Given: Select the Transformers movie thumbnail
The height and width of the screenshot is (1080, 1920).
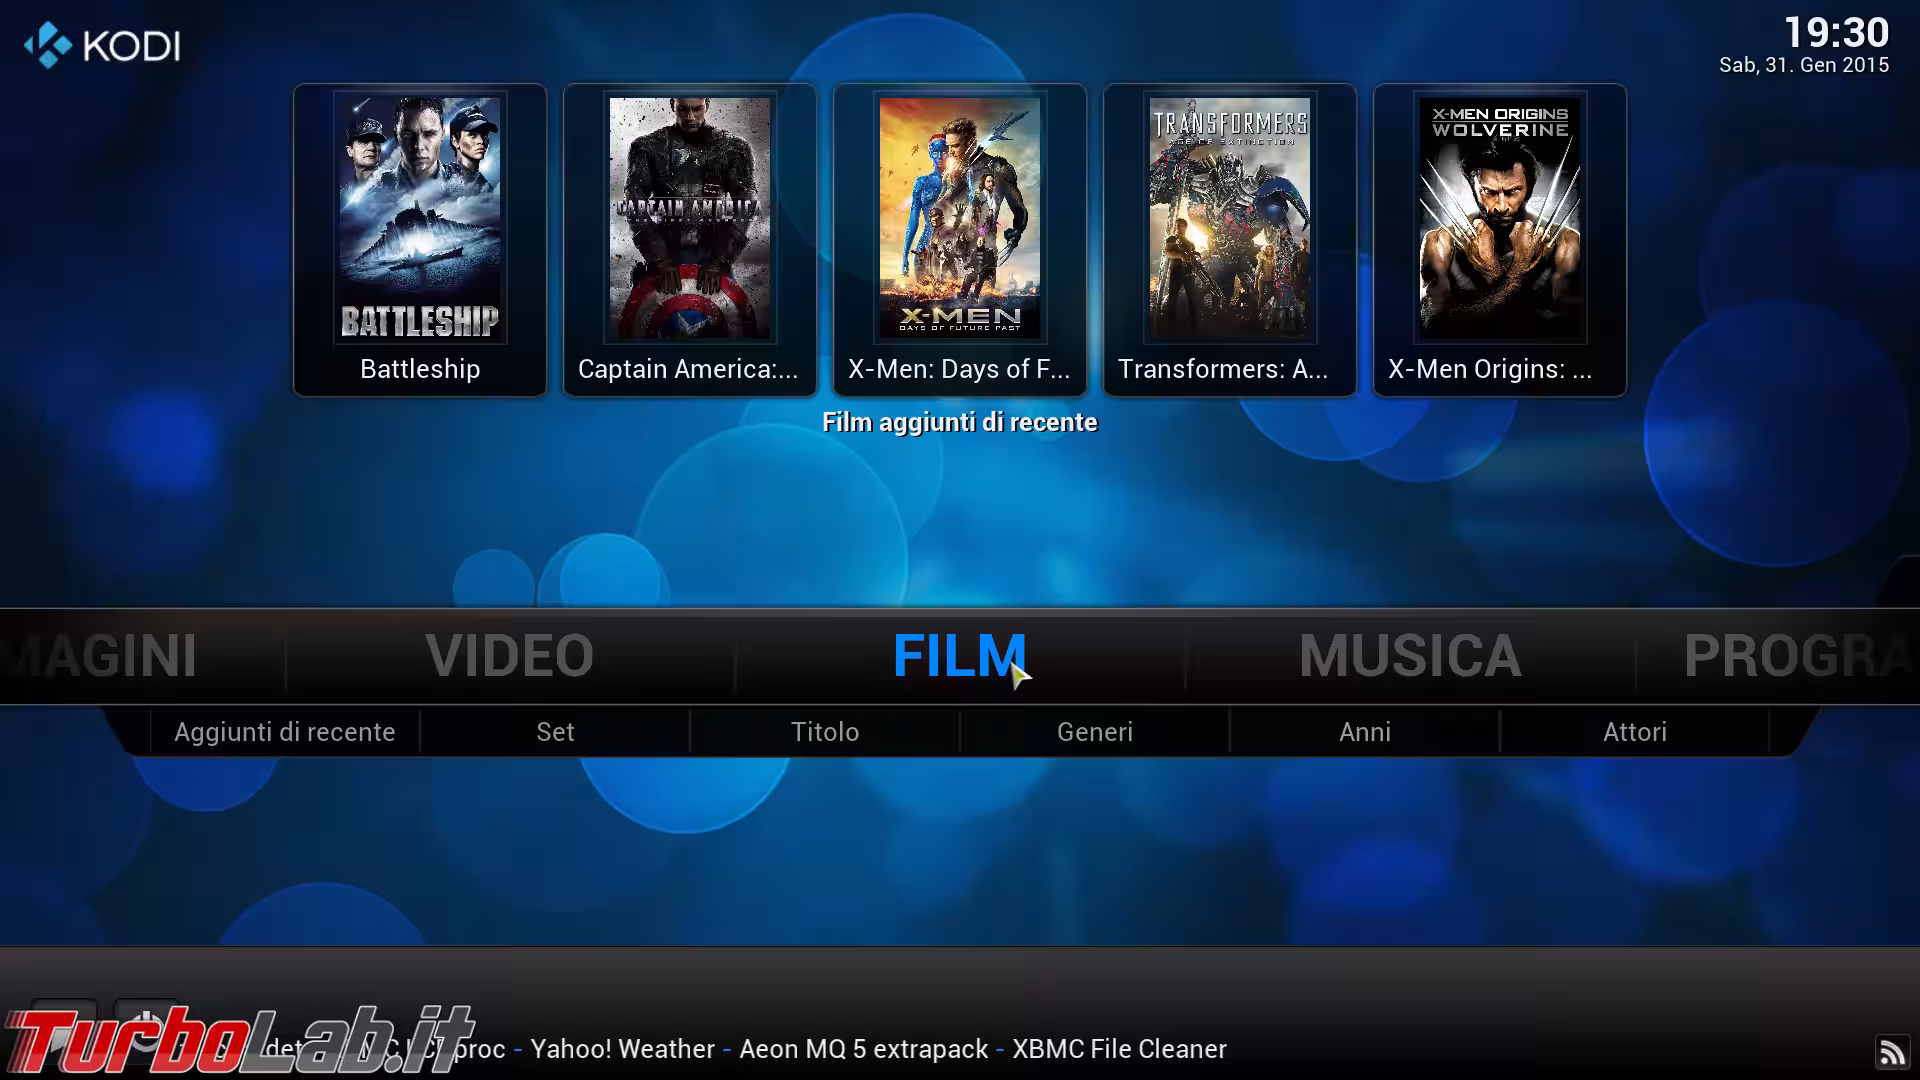Looking at the screenshot, I should pyautogui.click(x=1229, y=218).
